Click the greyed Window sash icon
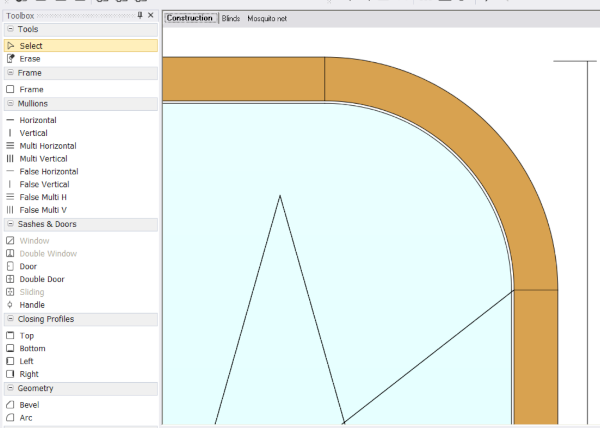600x428 pixels. [10, 241]
